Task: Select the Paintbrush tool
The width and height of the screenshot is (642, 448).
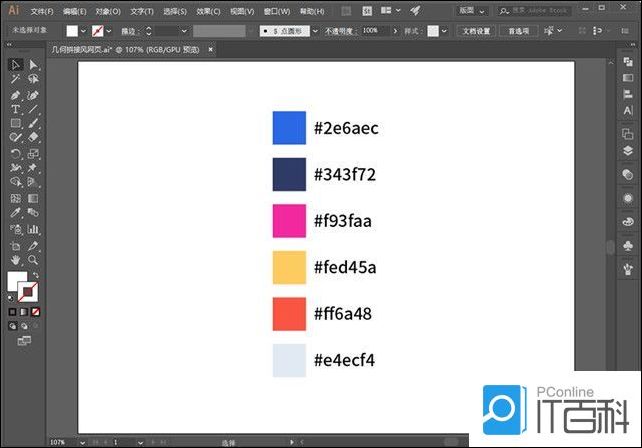Action: [33, 123]
